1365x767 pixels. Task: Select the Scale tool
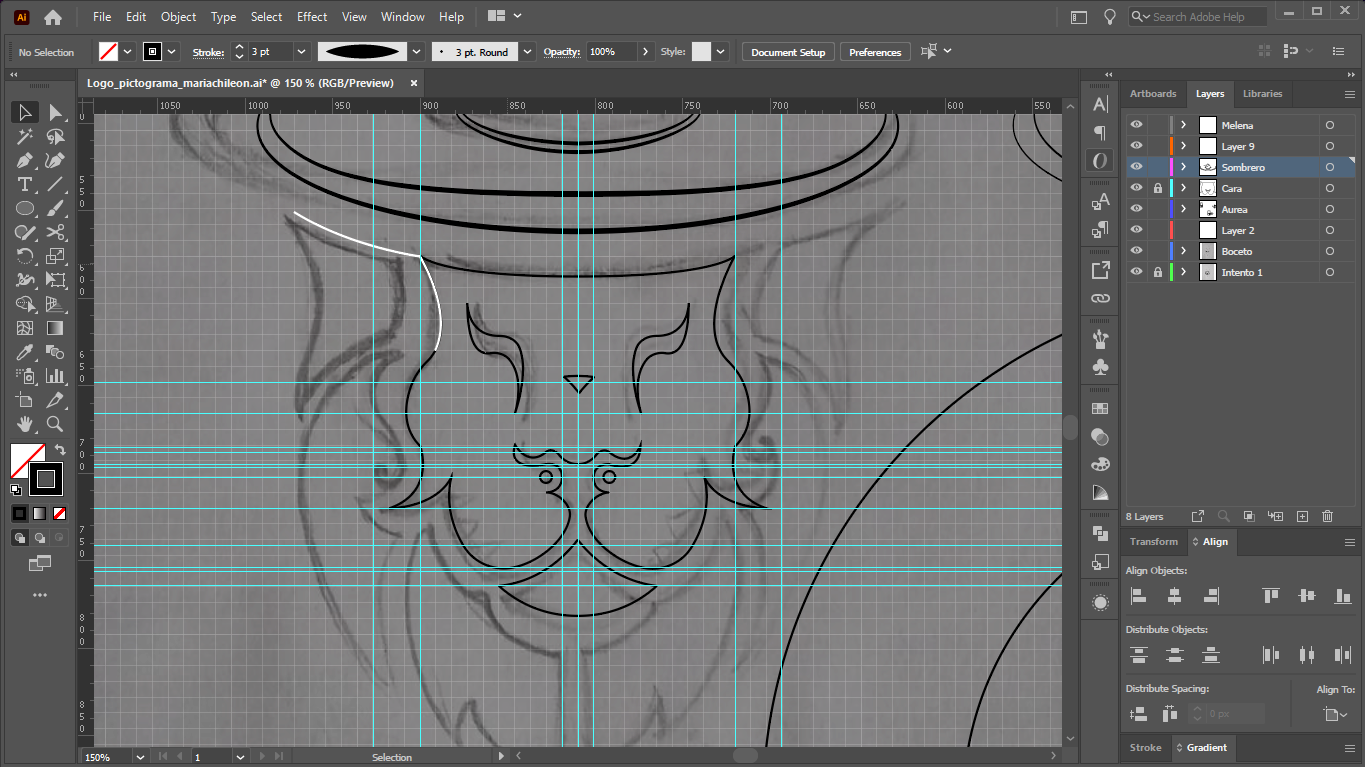coord(56,257)
